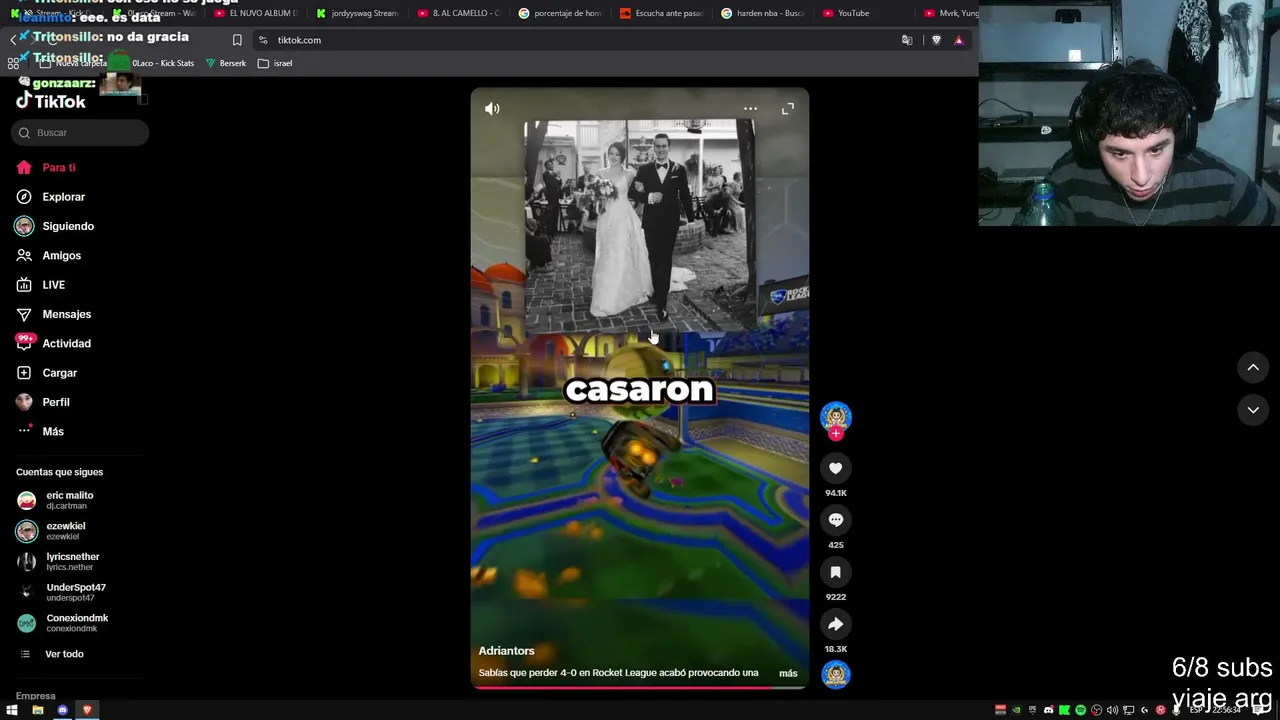Switch to the EL NUVO ALBUM tab
The width and height of the screenshot is (1280, 720).
[257, 13]
